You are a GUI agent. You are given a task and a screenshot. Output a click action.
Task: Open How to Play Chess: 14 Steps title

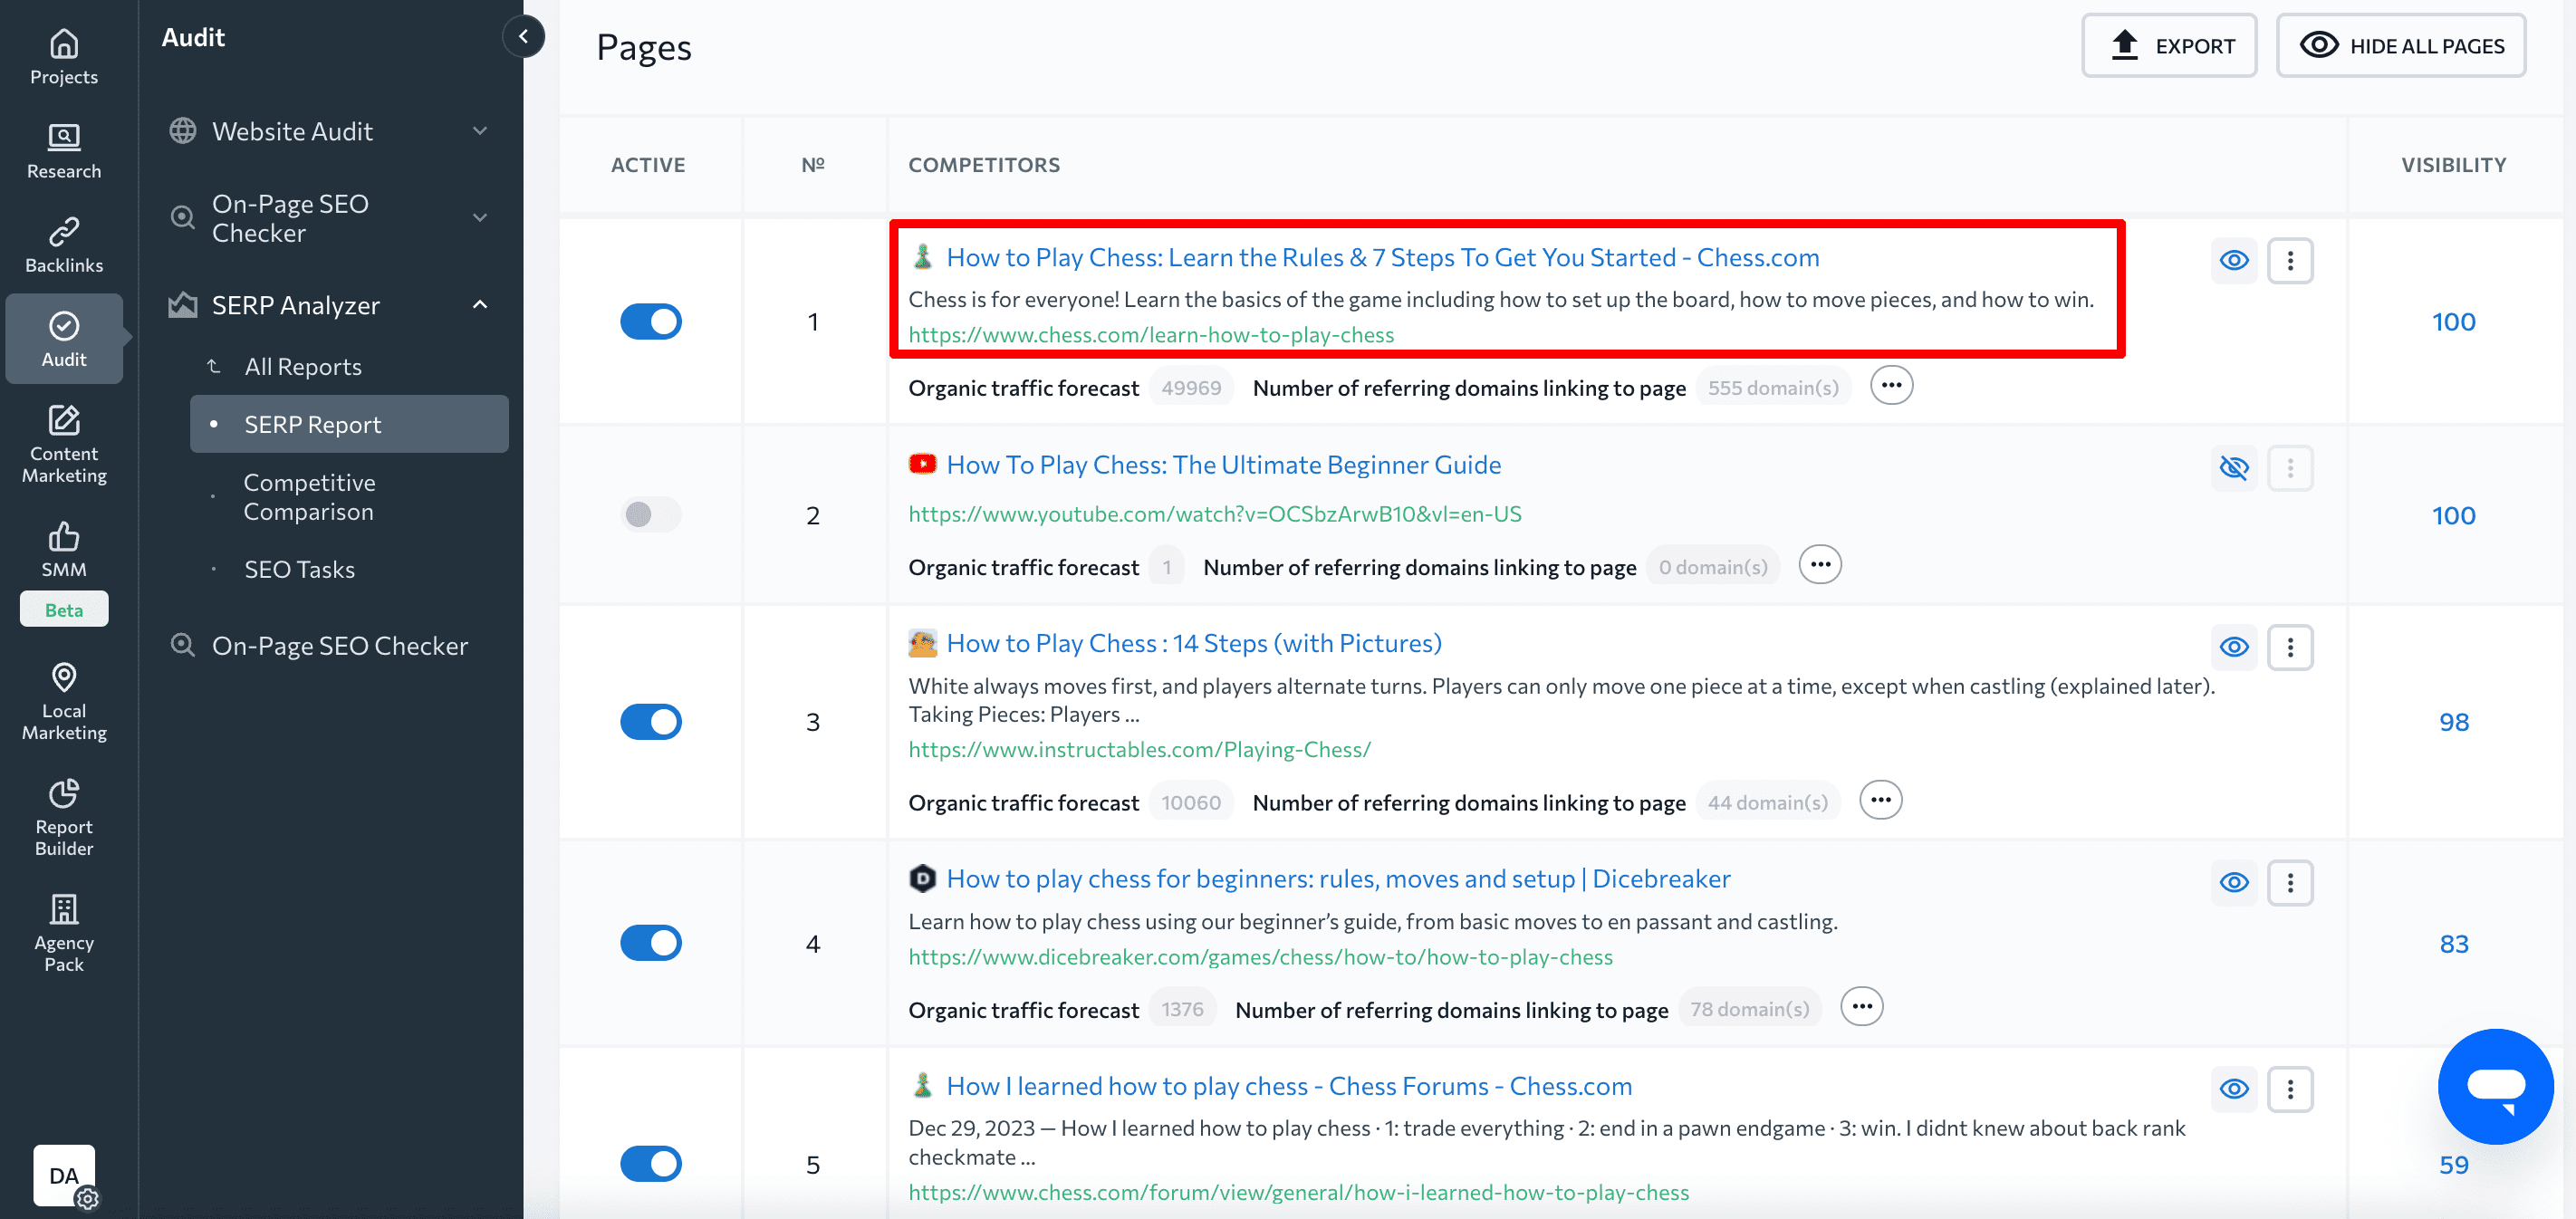pyautogui.click(x=1193, y=643)
